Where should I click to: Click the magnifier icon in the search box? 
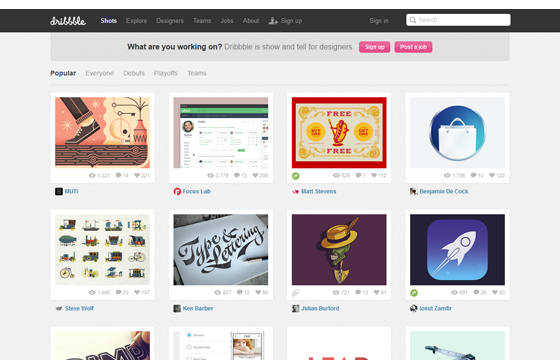[413, 20]
